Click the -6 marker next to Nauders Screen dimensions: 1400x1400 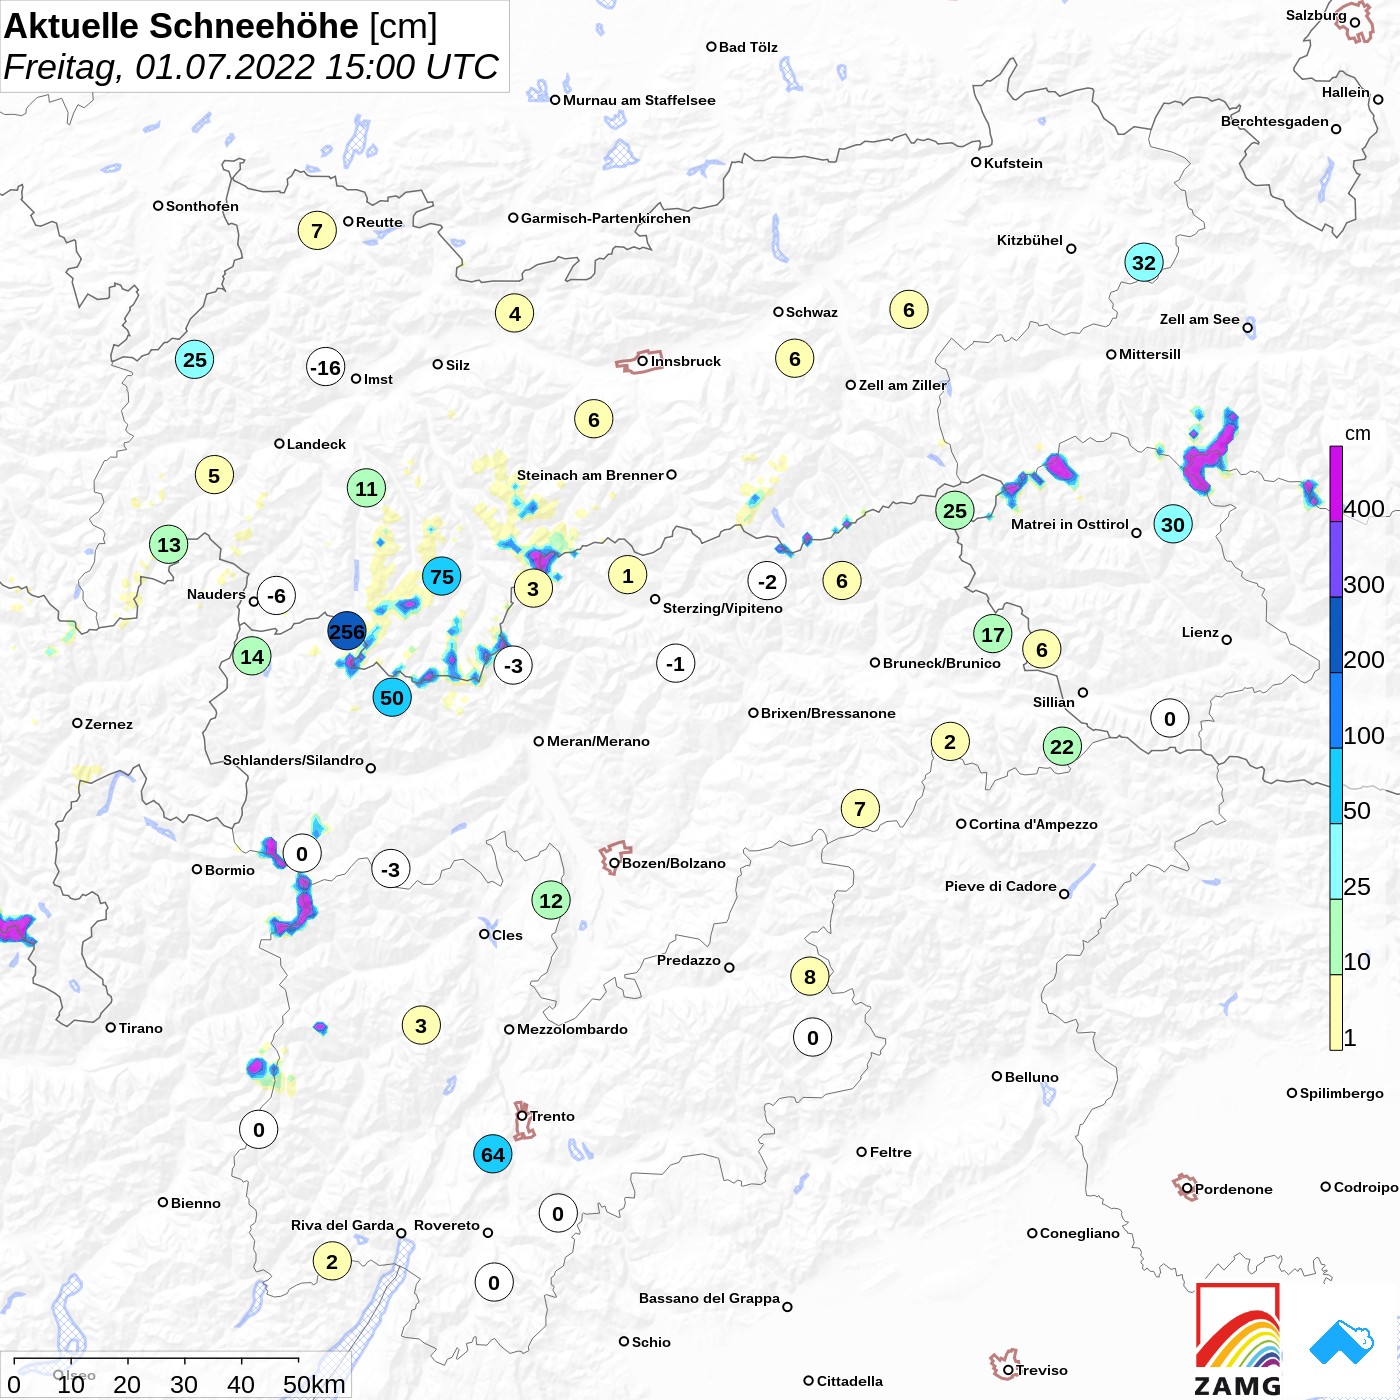pos(276,596)
